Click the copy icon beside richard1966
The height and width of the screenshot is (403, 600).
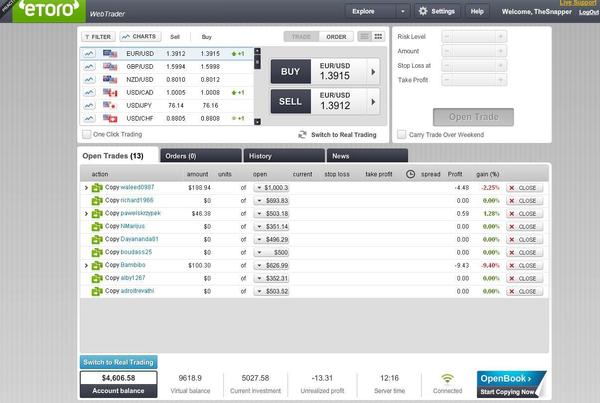[x=97, y=201]
